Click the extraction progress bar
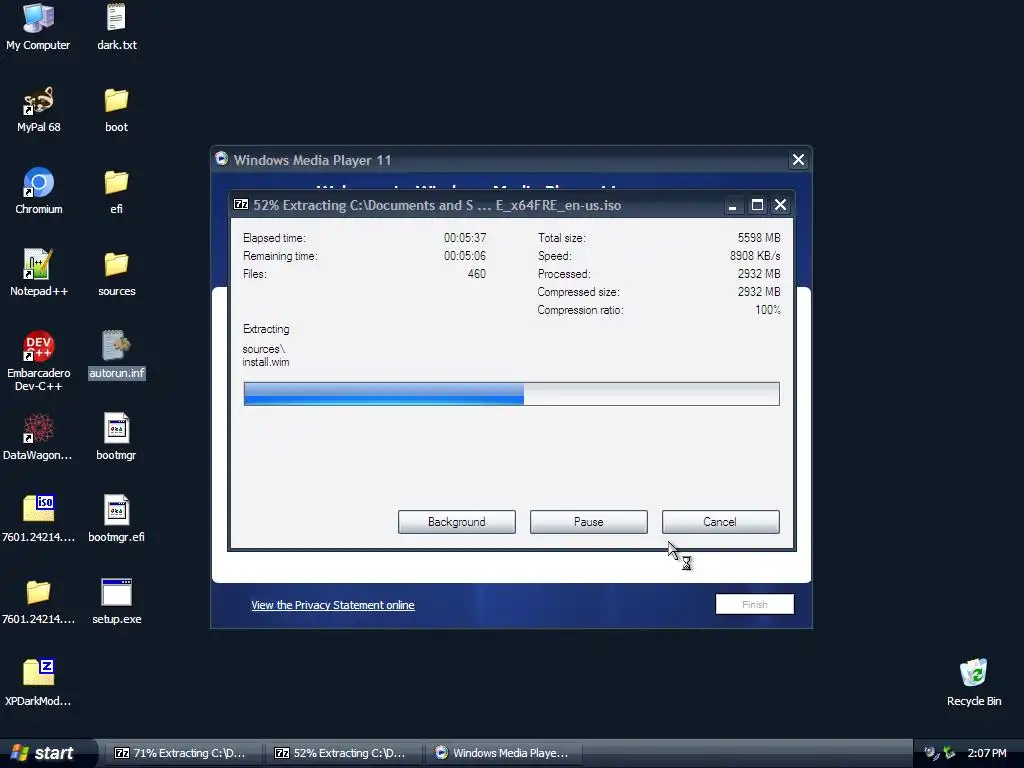Viewport: 1024px width, 768px height. point(511,394)
